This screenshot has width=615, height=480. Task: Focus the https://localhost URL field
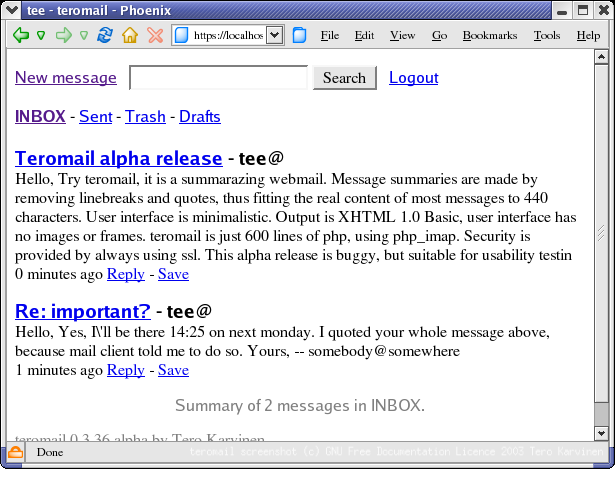[228, 36]
